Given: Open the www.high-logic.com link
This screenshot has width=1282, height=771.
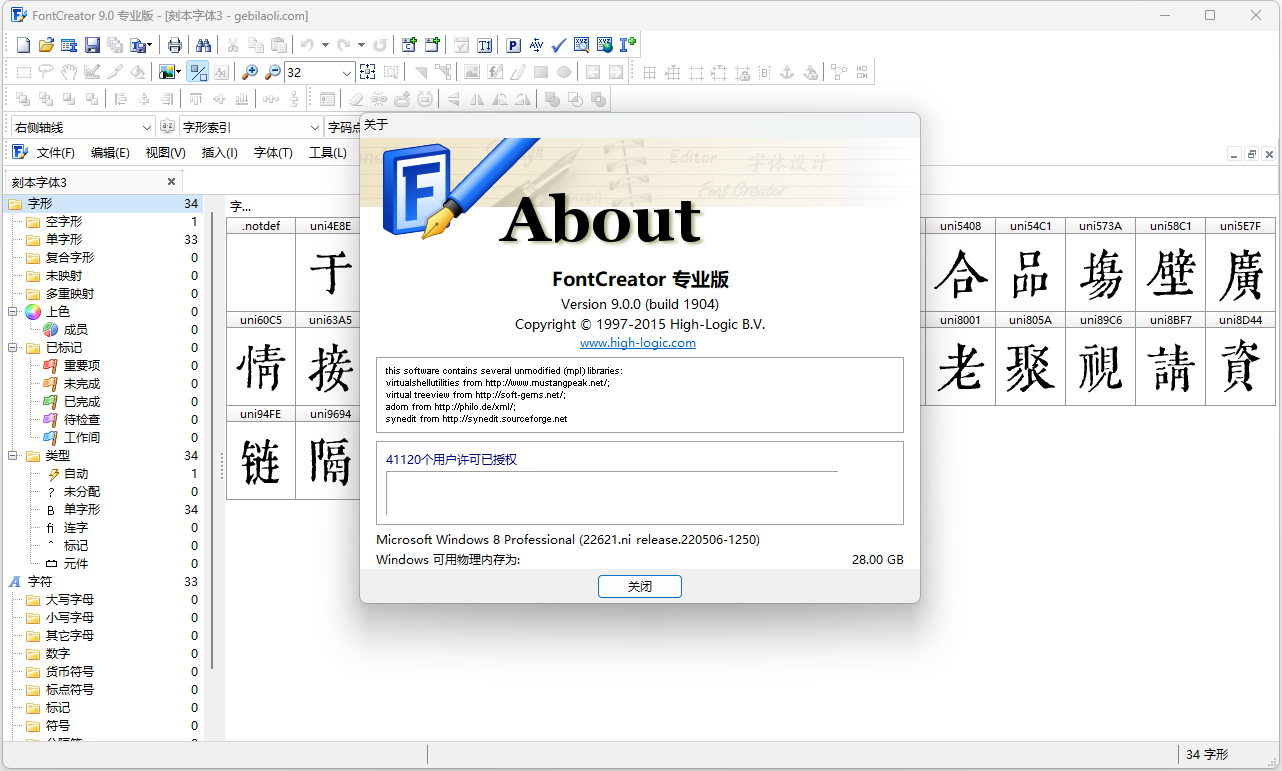Looking at the screenshot, I should [638, 343].
